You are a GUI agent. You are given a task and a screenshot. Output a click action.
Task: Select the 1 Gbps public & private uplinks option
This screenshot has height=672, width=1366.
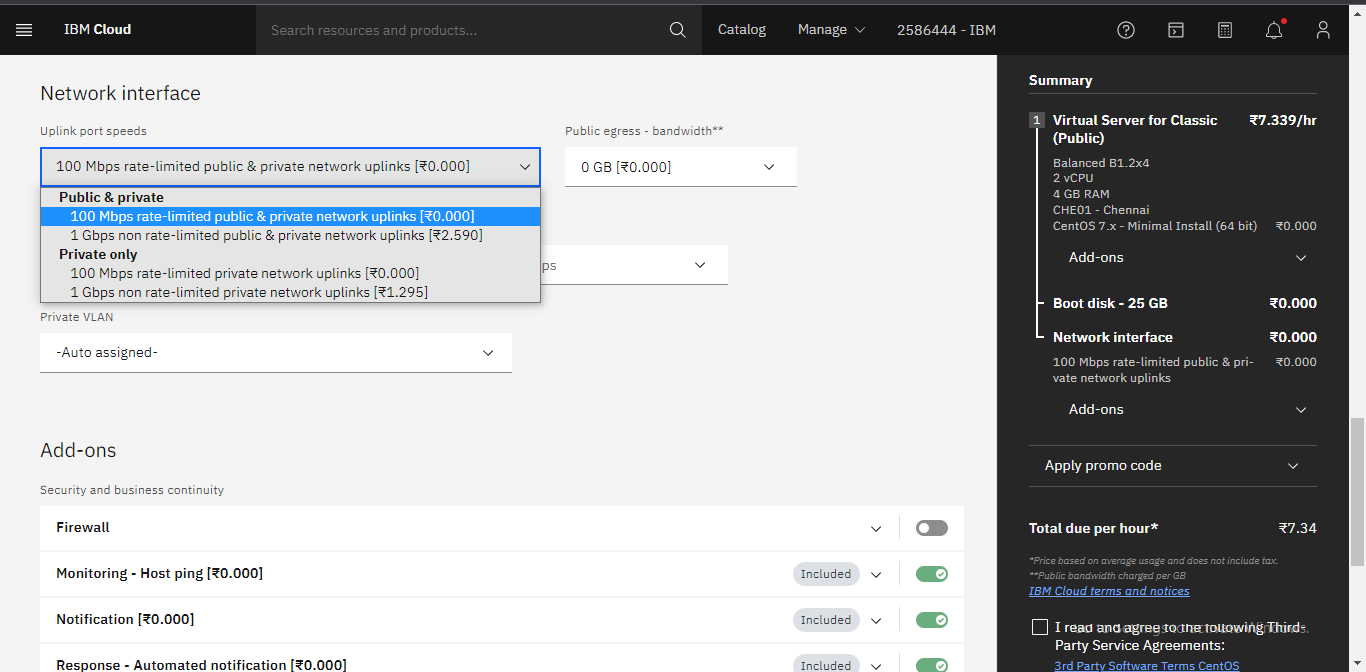(276, 234)
